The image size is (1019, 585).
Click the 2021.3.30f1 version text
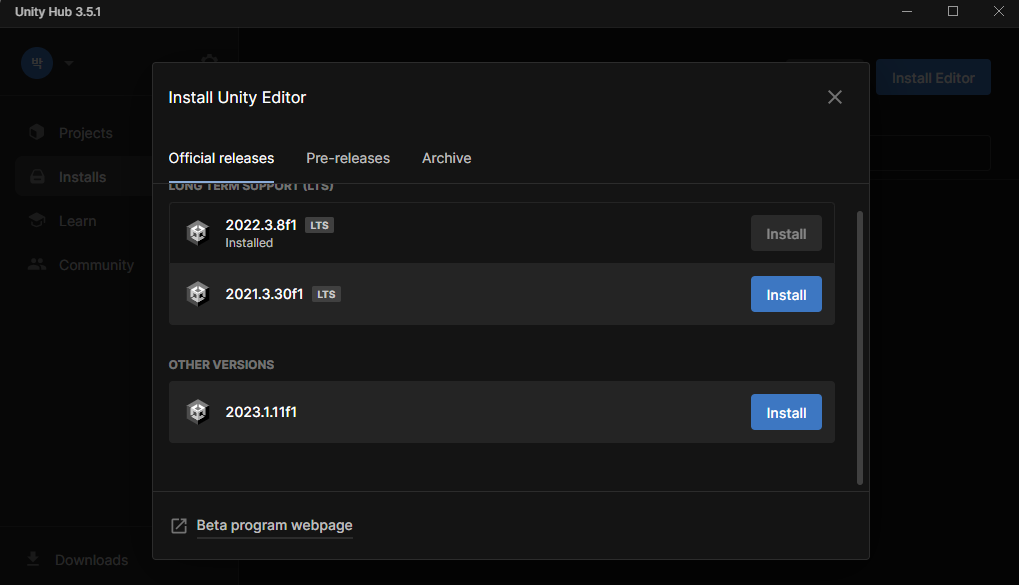pyautogui.click(x=264, y=294)
